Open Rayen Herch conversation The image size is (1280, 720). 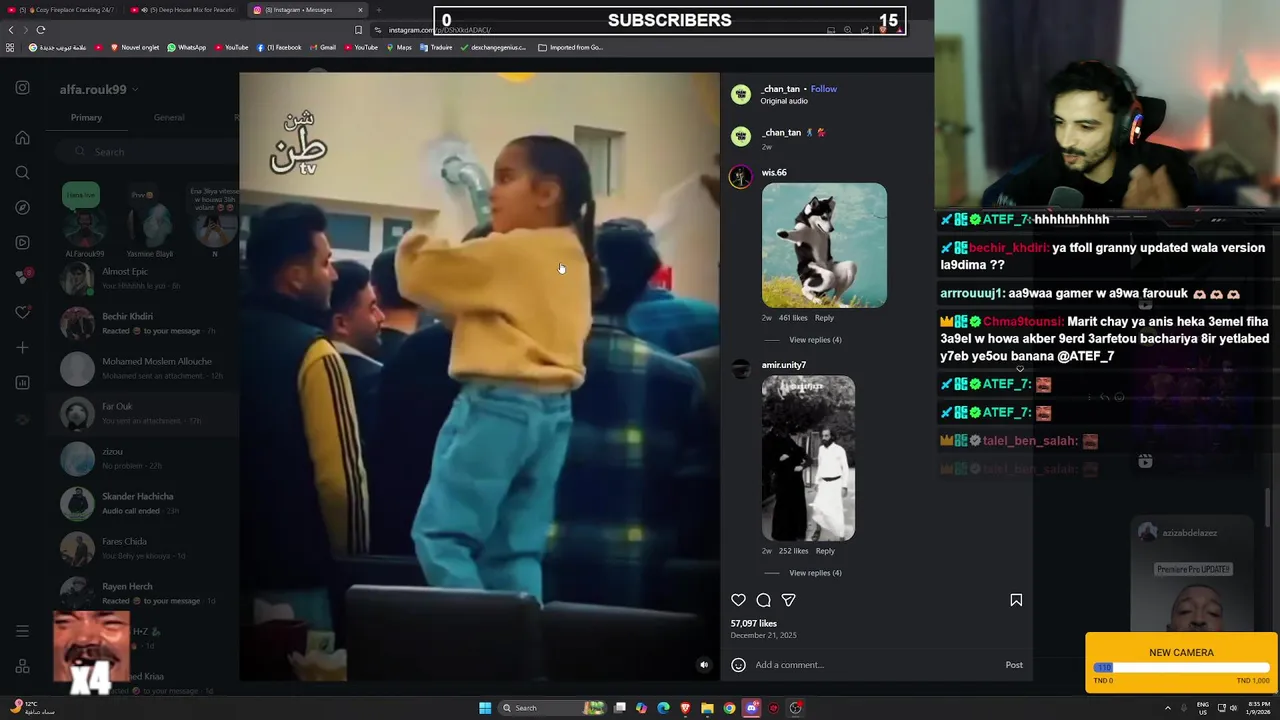click(x=145, y=593)
